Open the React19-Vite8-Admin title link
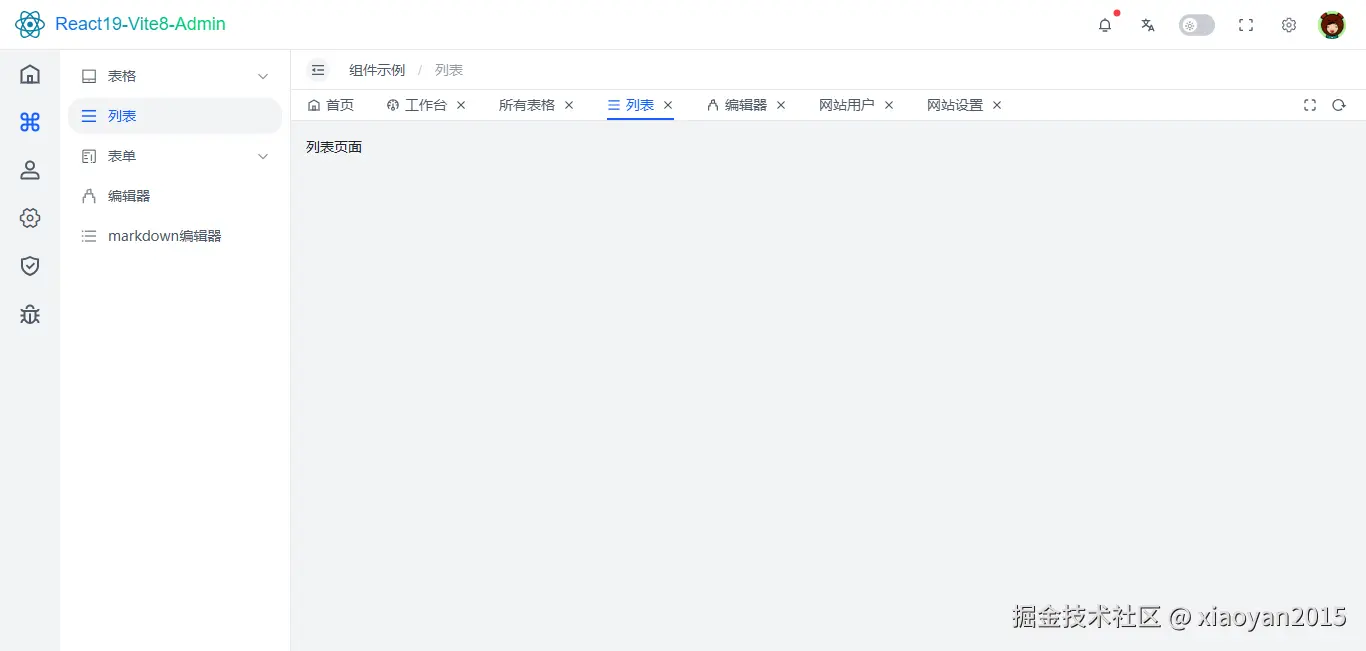Image resolution: width=1366 pixels, height=651 pixels. click(x=140, y=24)
